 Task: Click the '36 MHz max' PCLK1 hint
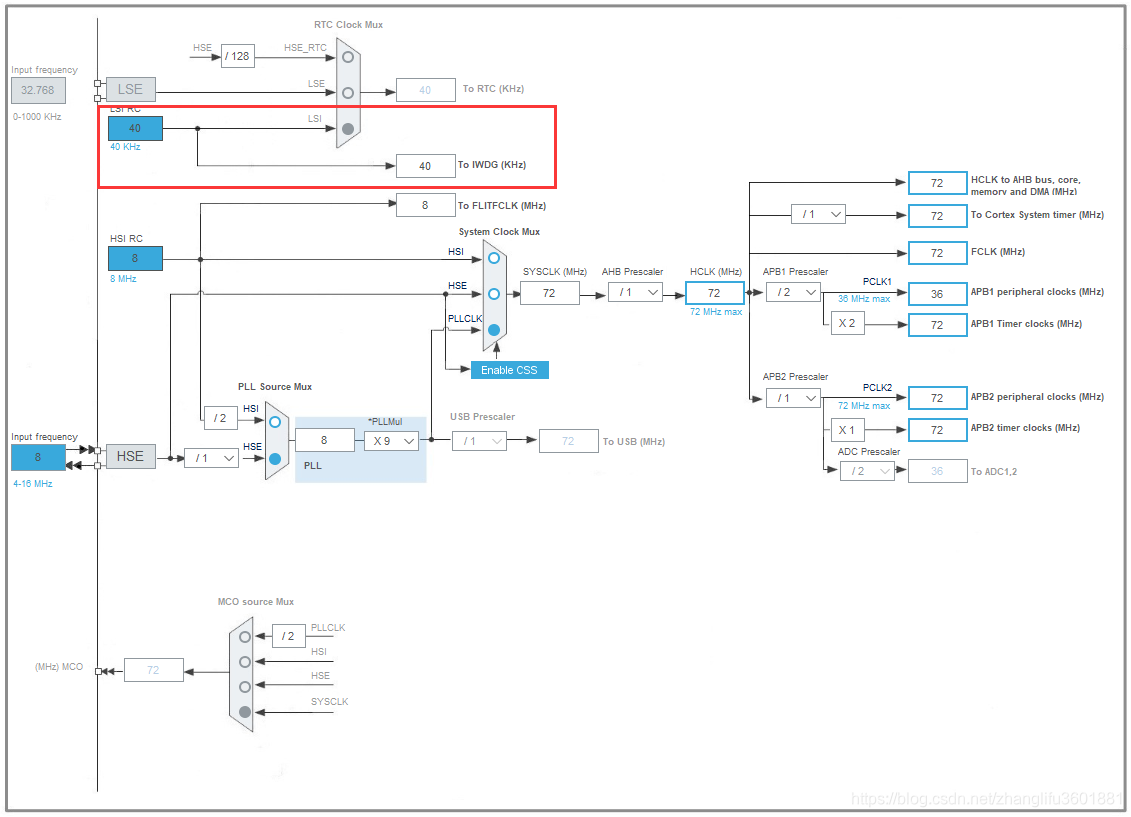pyautogui.click(x=864, y=299)
